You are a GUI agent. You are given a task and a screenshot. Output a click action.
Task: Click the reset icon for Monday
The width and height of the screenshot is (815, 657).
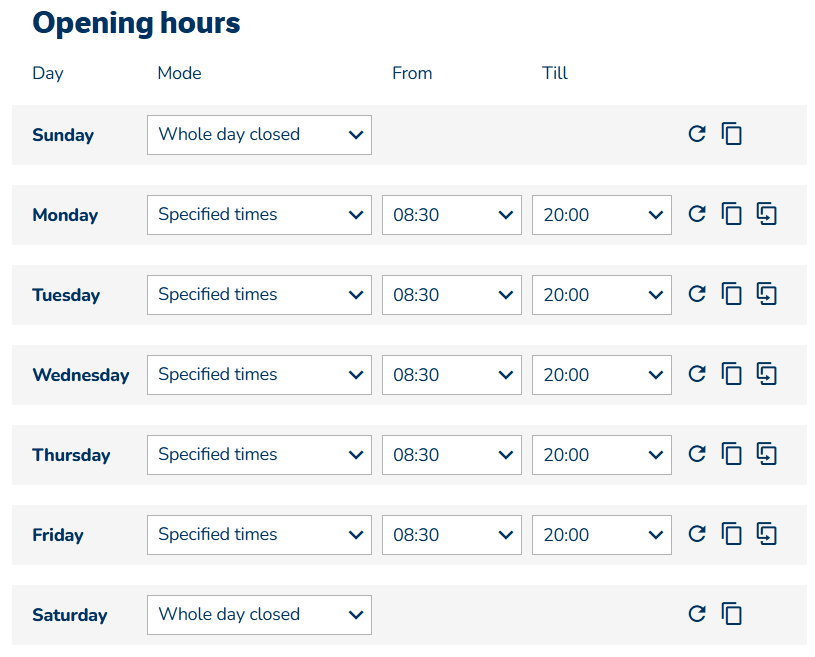697,214
